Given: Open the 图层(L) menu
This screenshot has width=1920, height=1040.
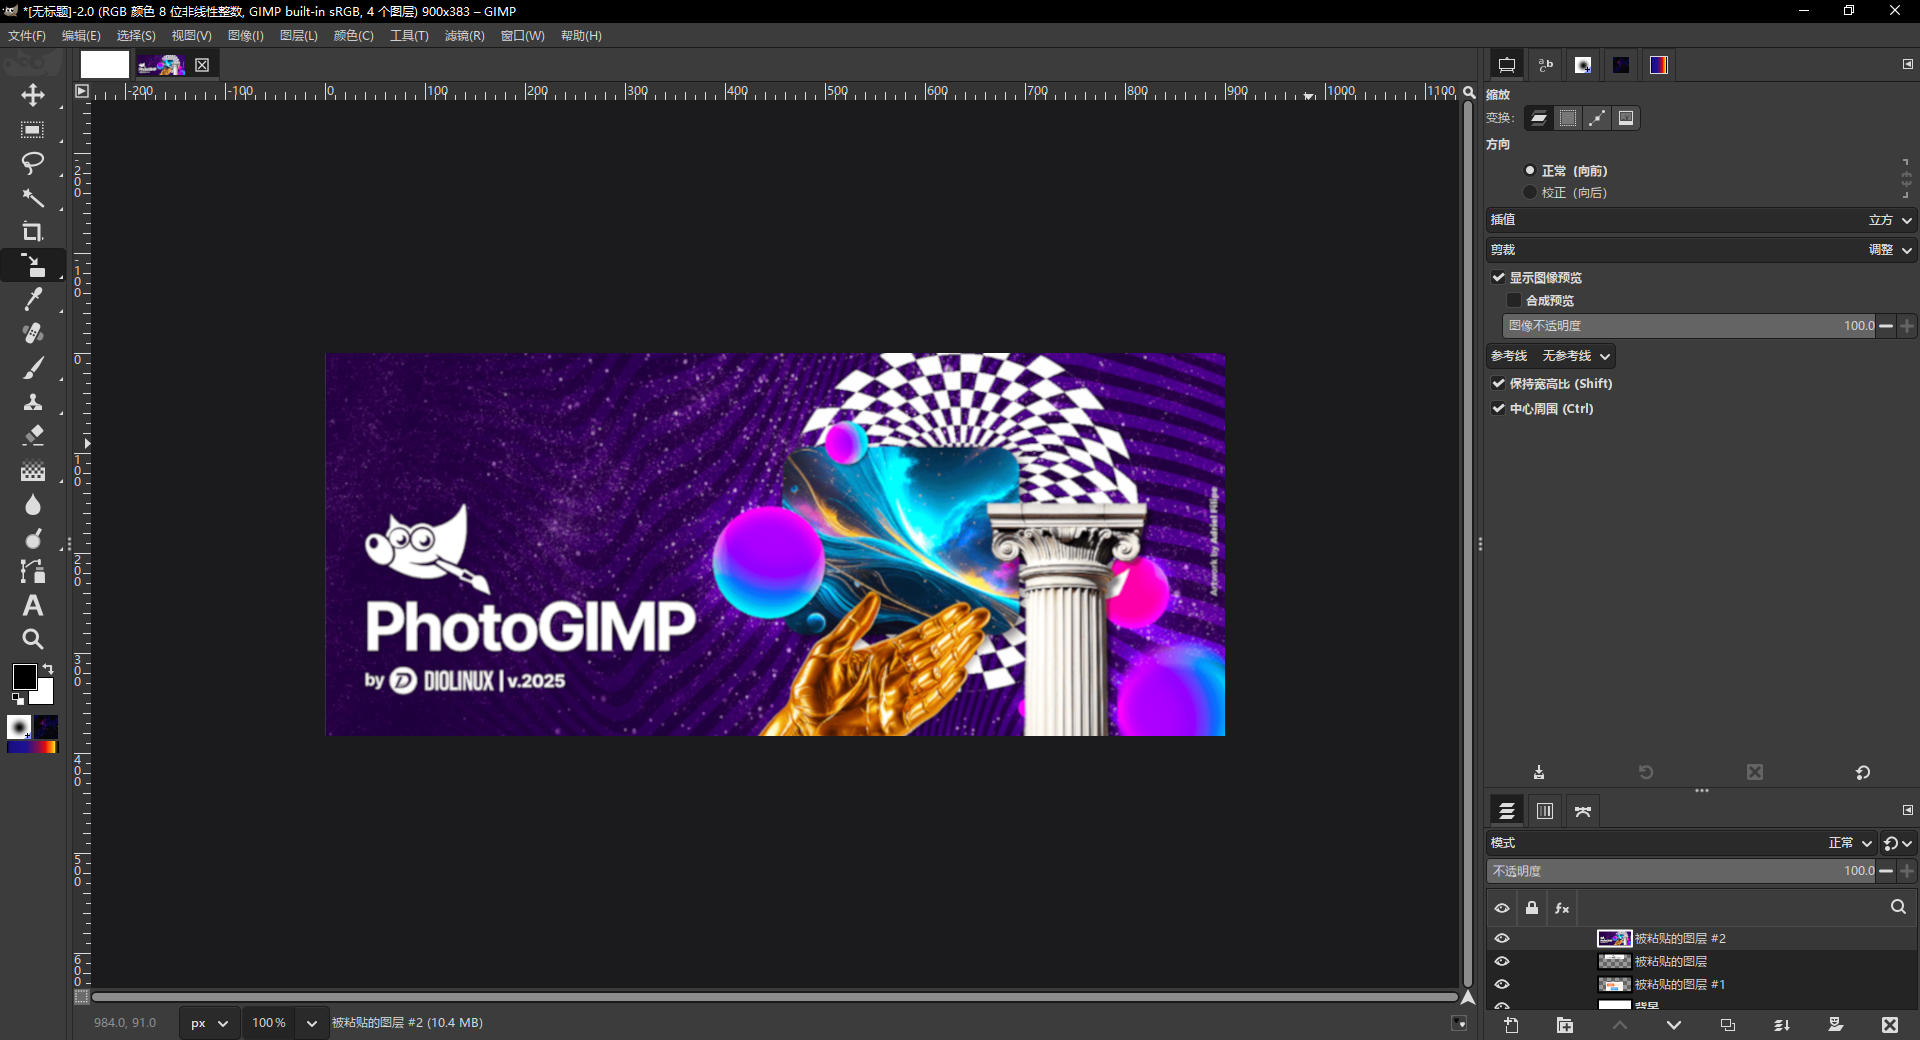Looking at the screenshot, I should tap(298, 36).
